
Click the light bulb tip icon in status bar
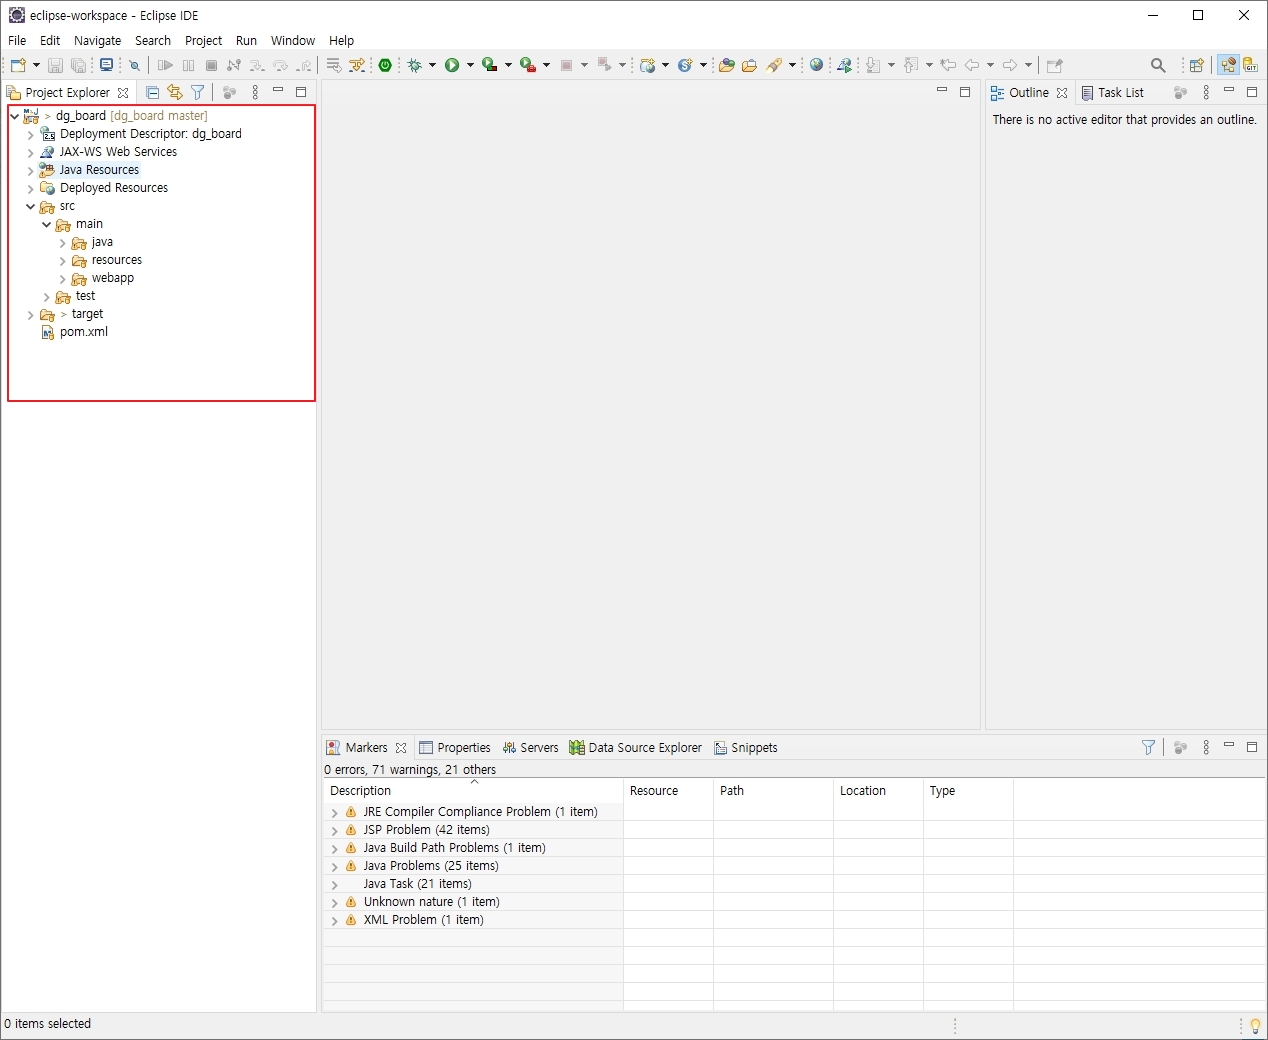1255,1026
